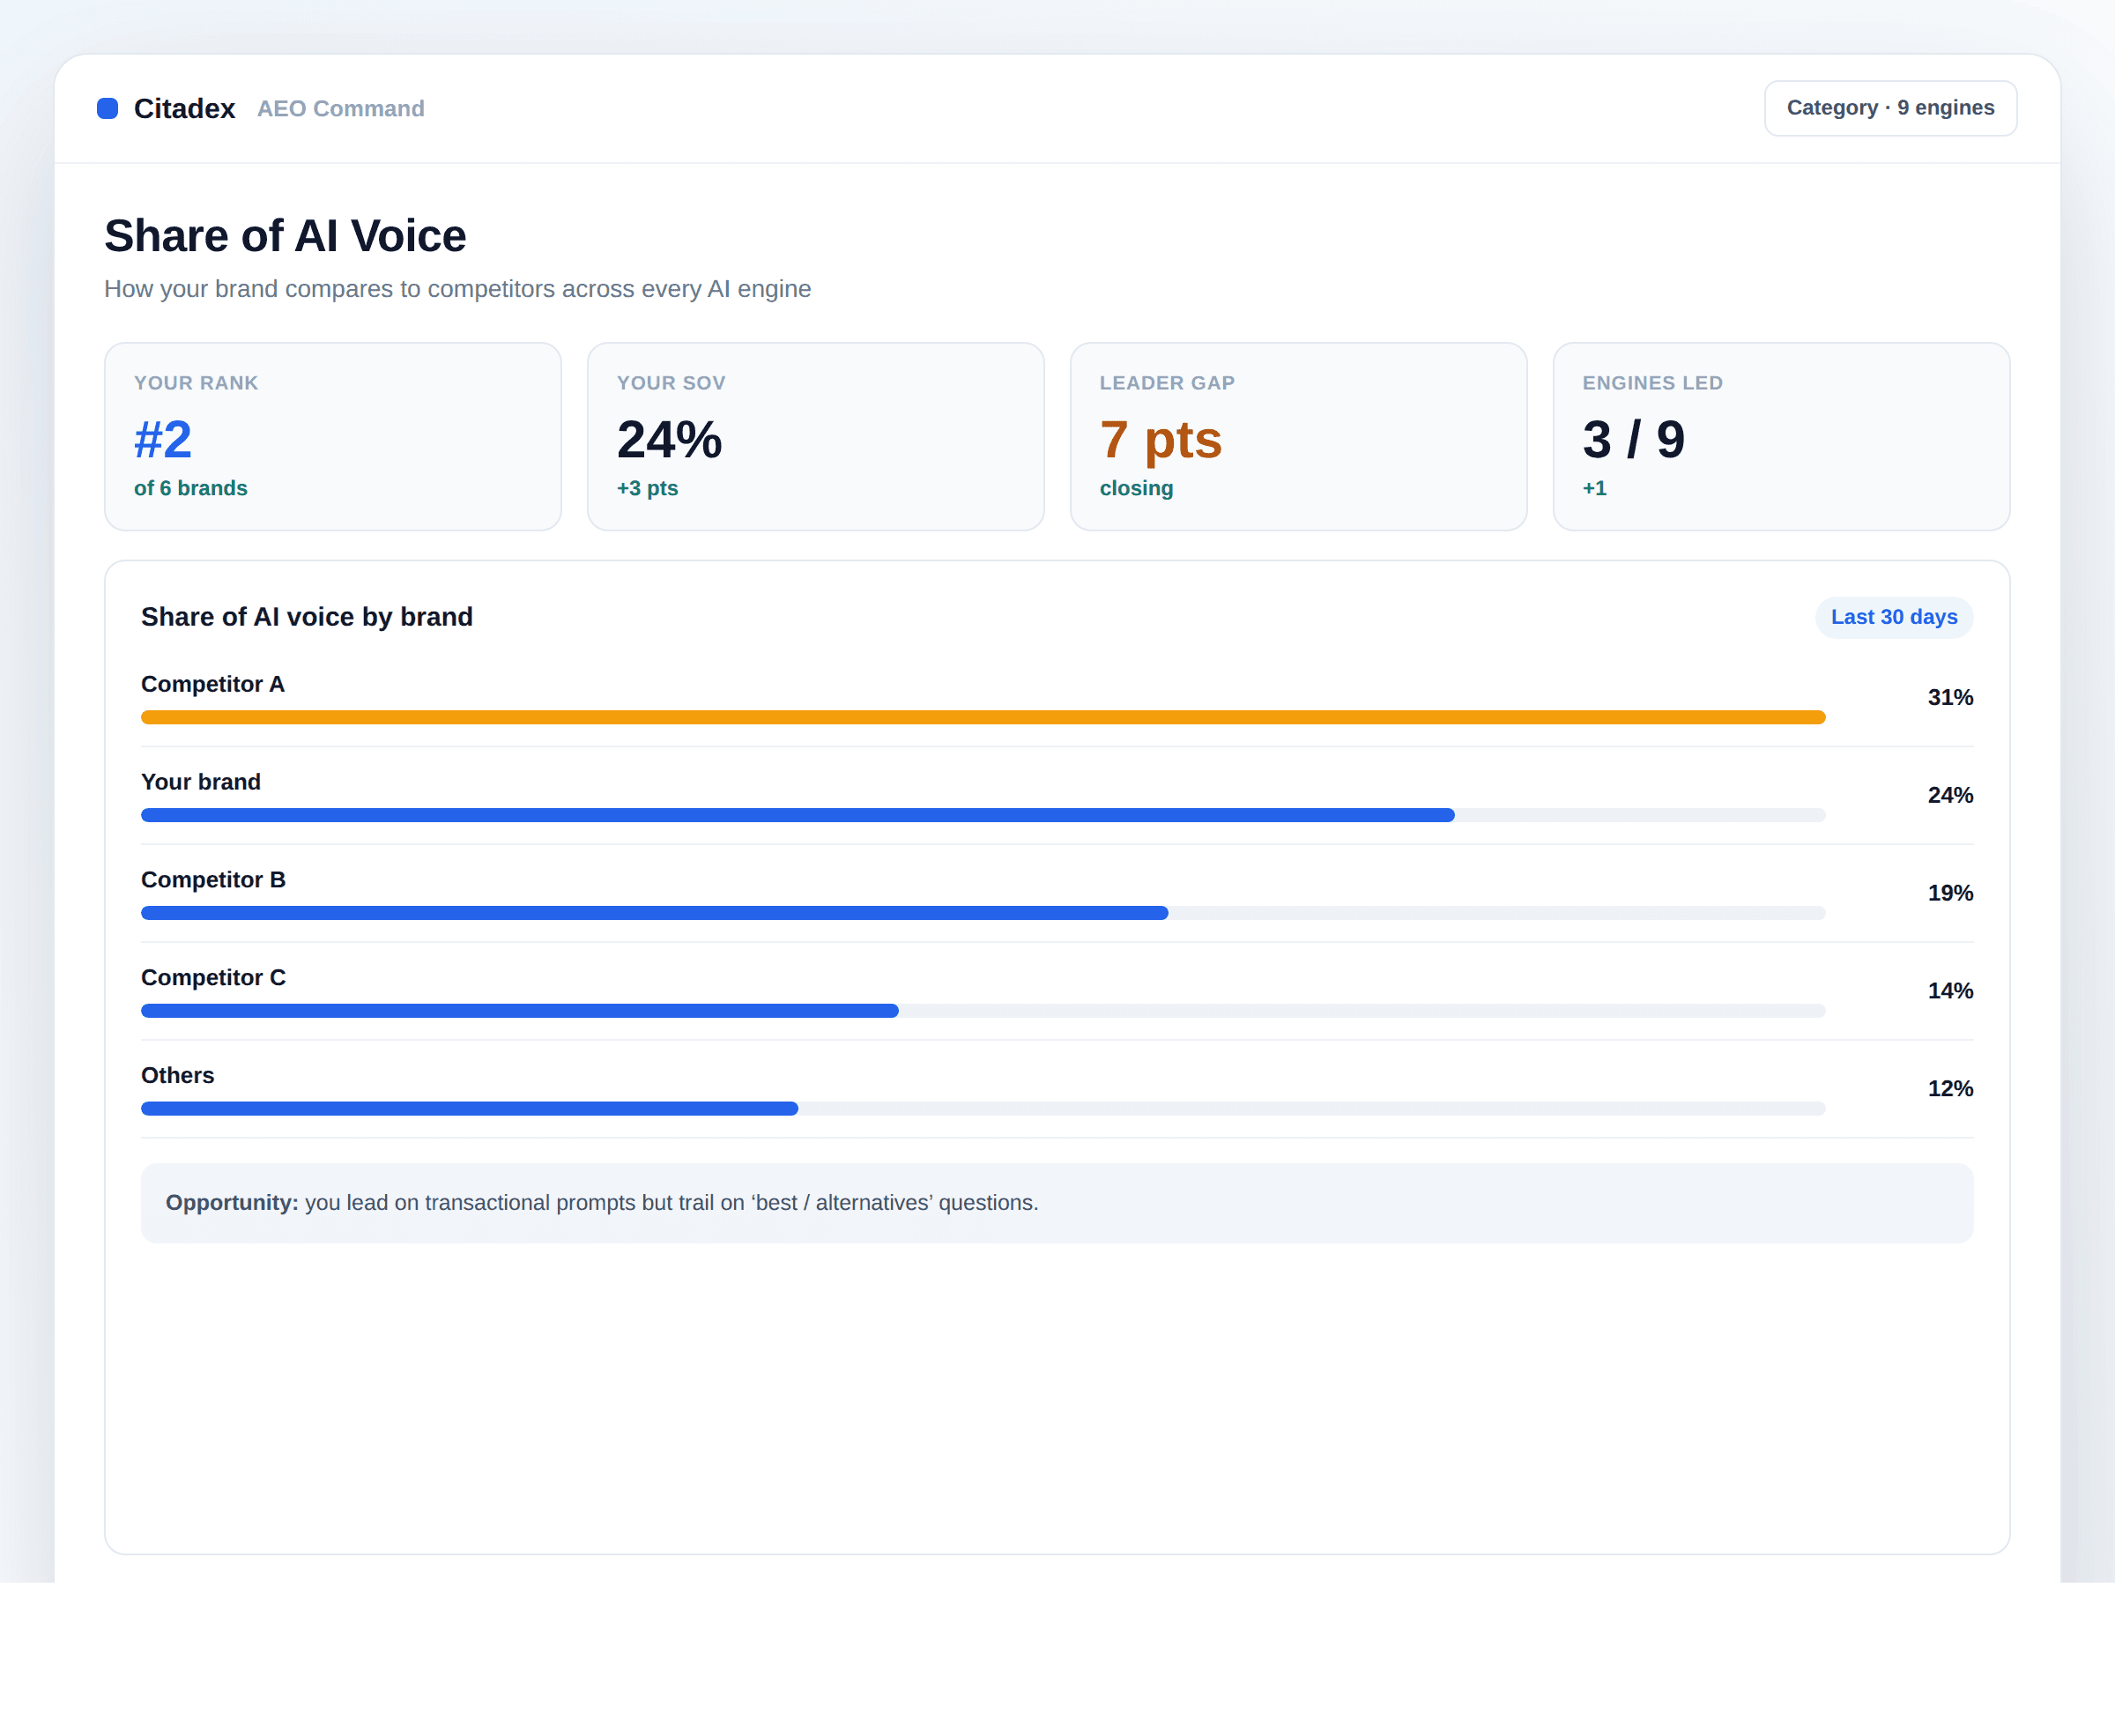Click the 19% value

coord(1950,893)
